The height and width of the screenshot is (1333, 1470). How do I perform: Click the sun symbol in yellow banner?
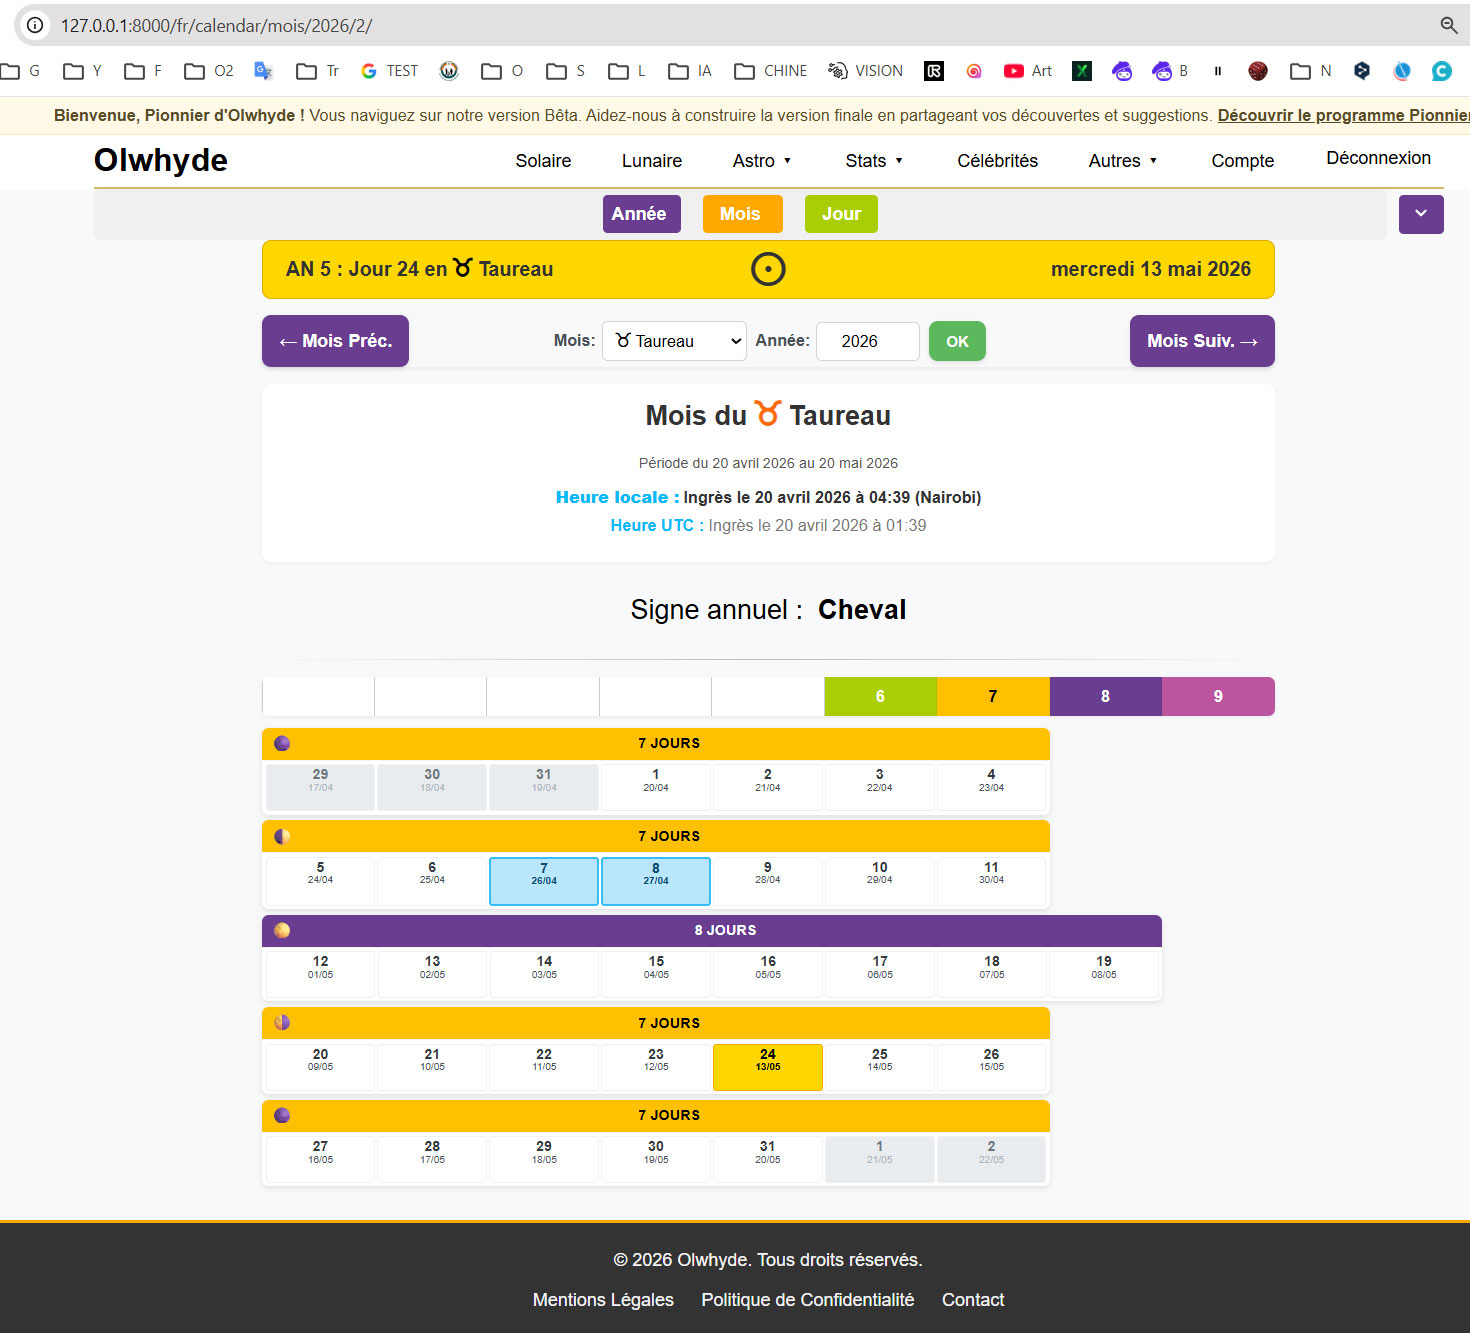768,269
